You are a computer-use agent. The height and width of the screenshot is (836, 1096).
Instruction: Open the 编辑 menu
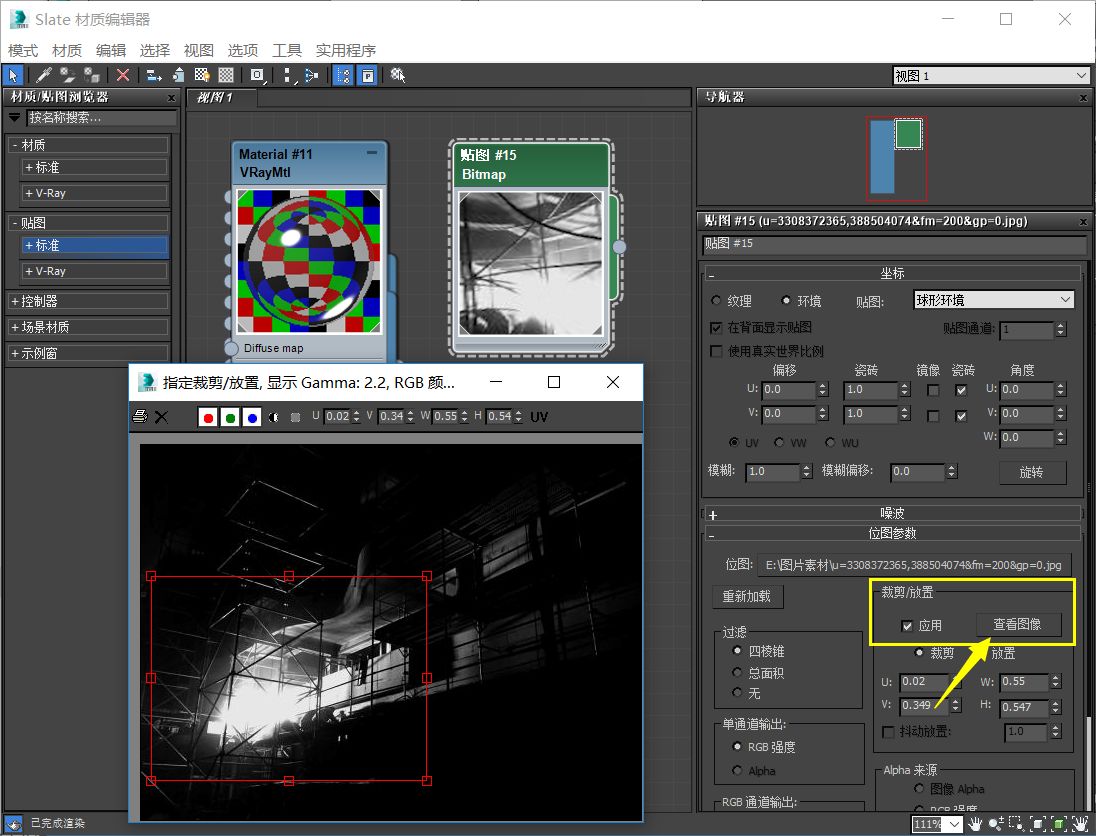point(111,50)
